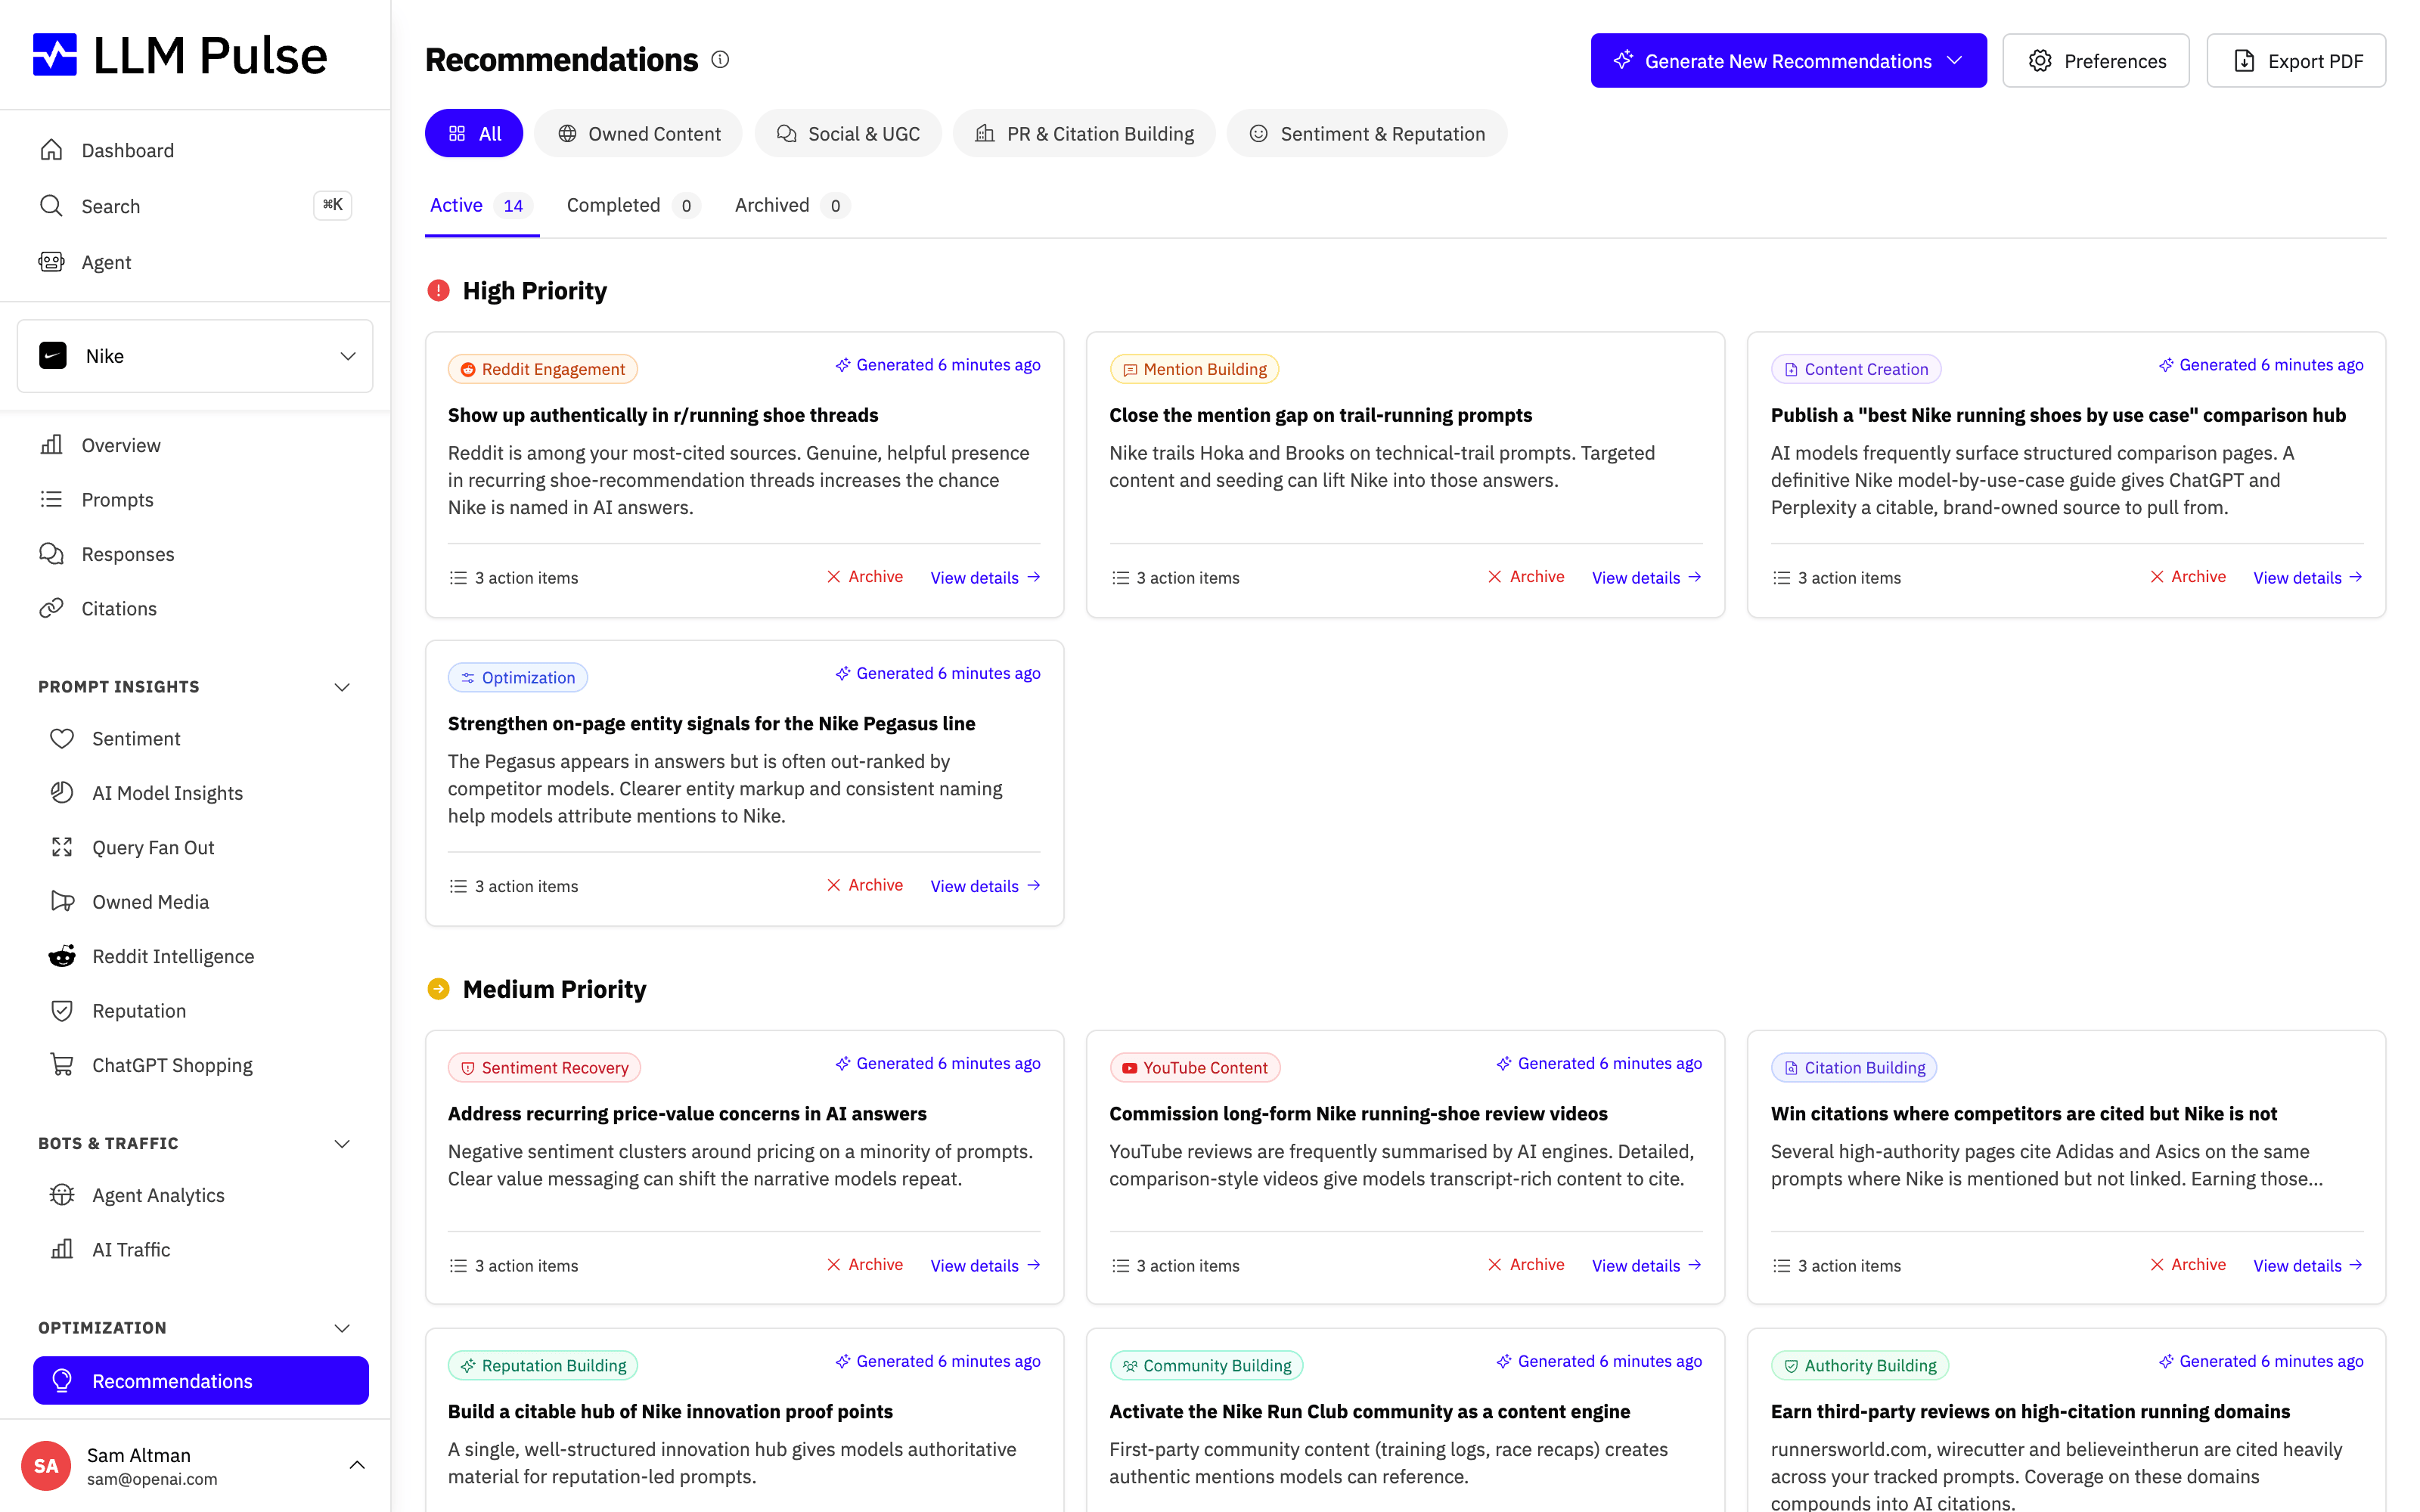Open 'Activate the Nike Run Club community' title
The width and height of the screenshot is (2420, 1512).
(x=1369, y=1411)
